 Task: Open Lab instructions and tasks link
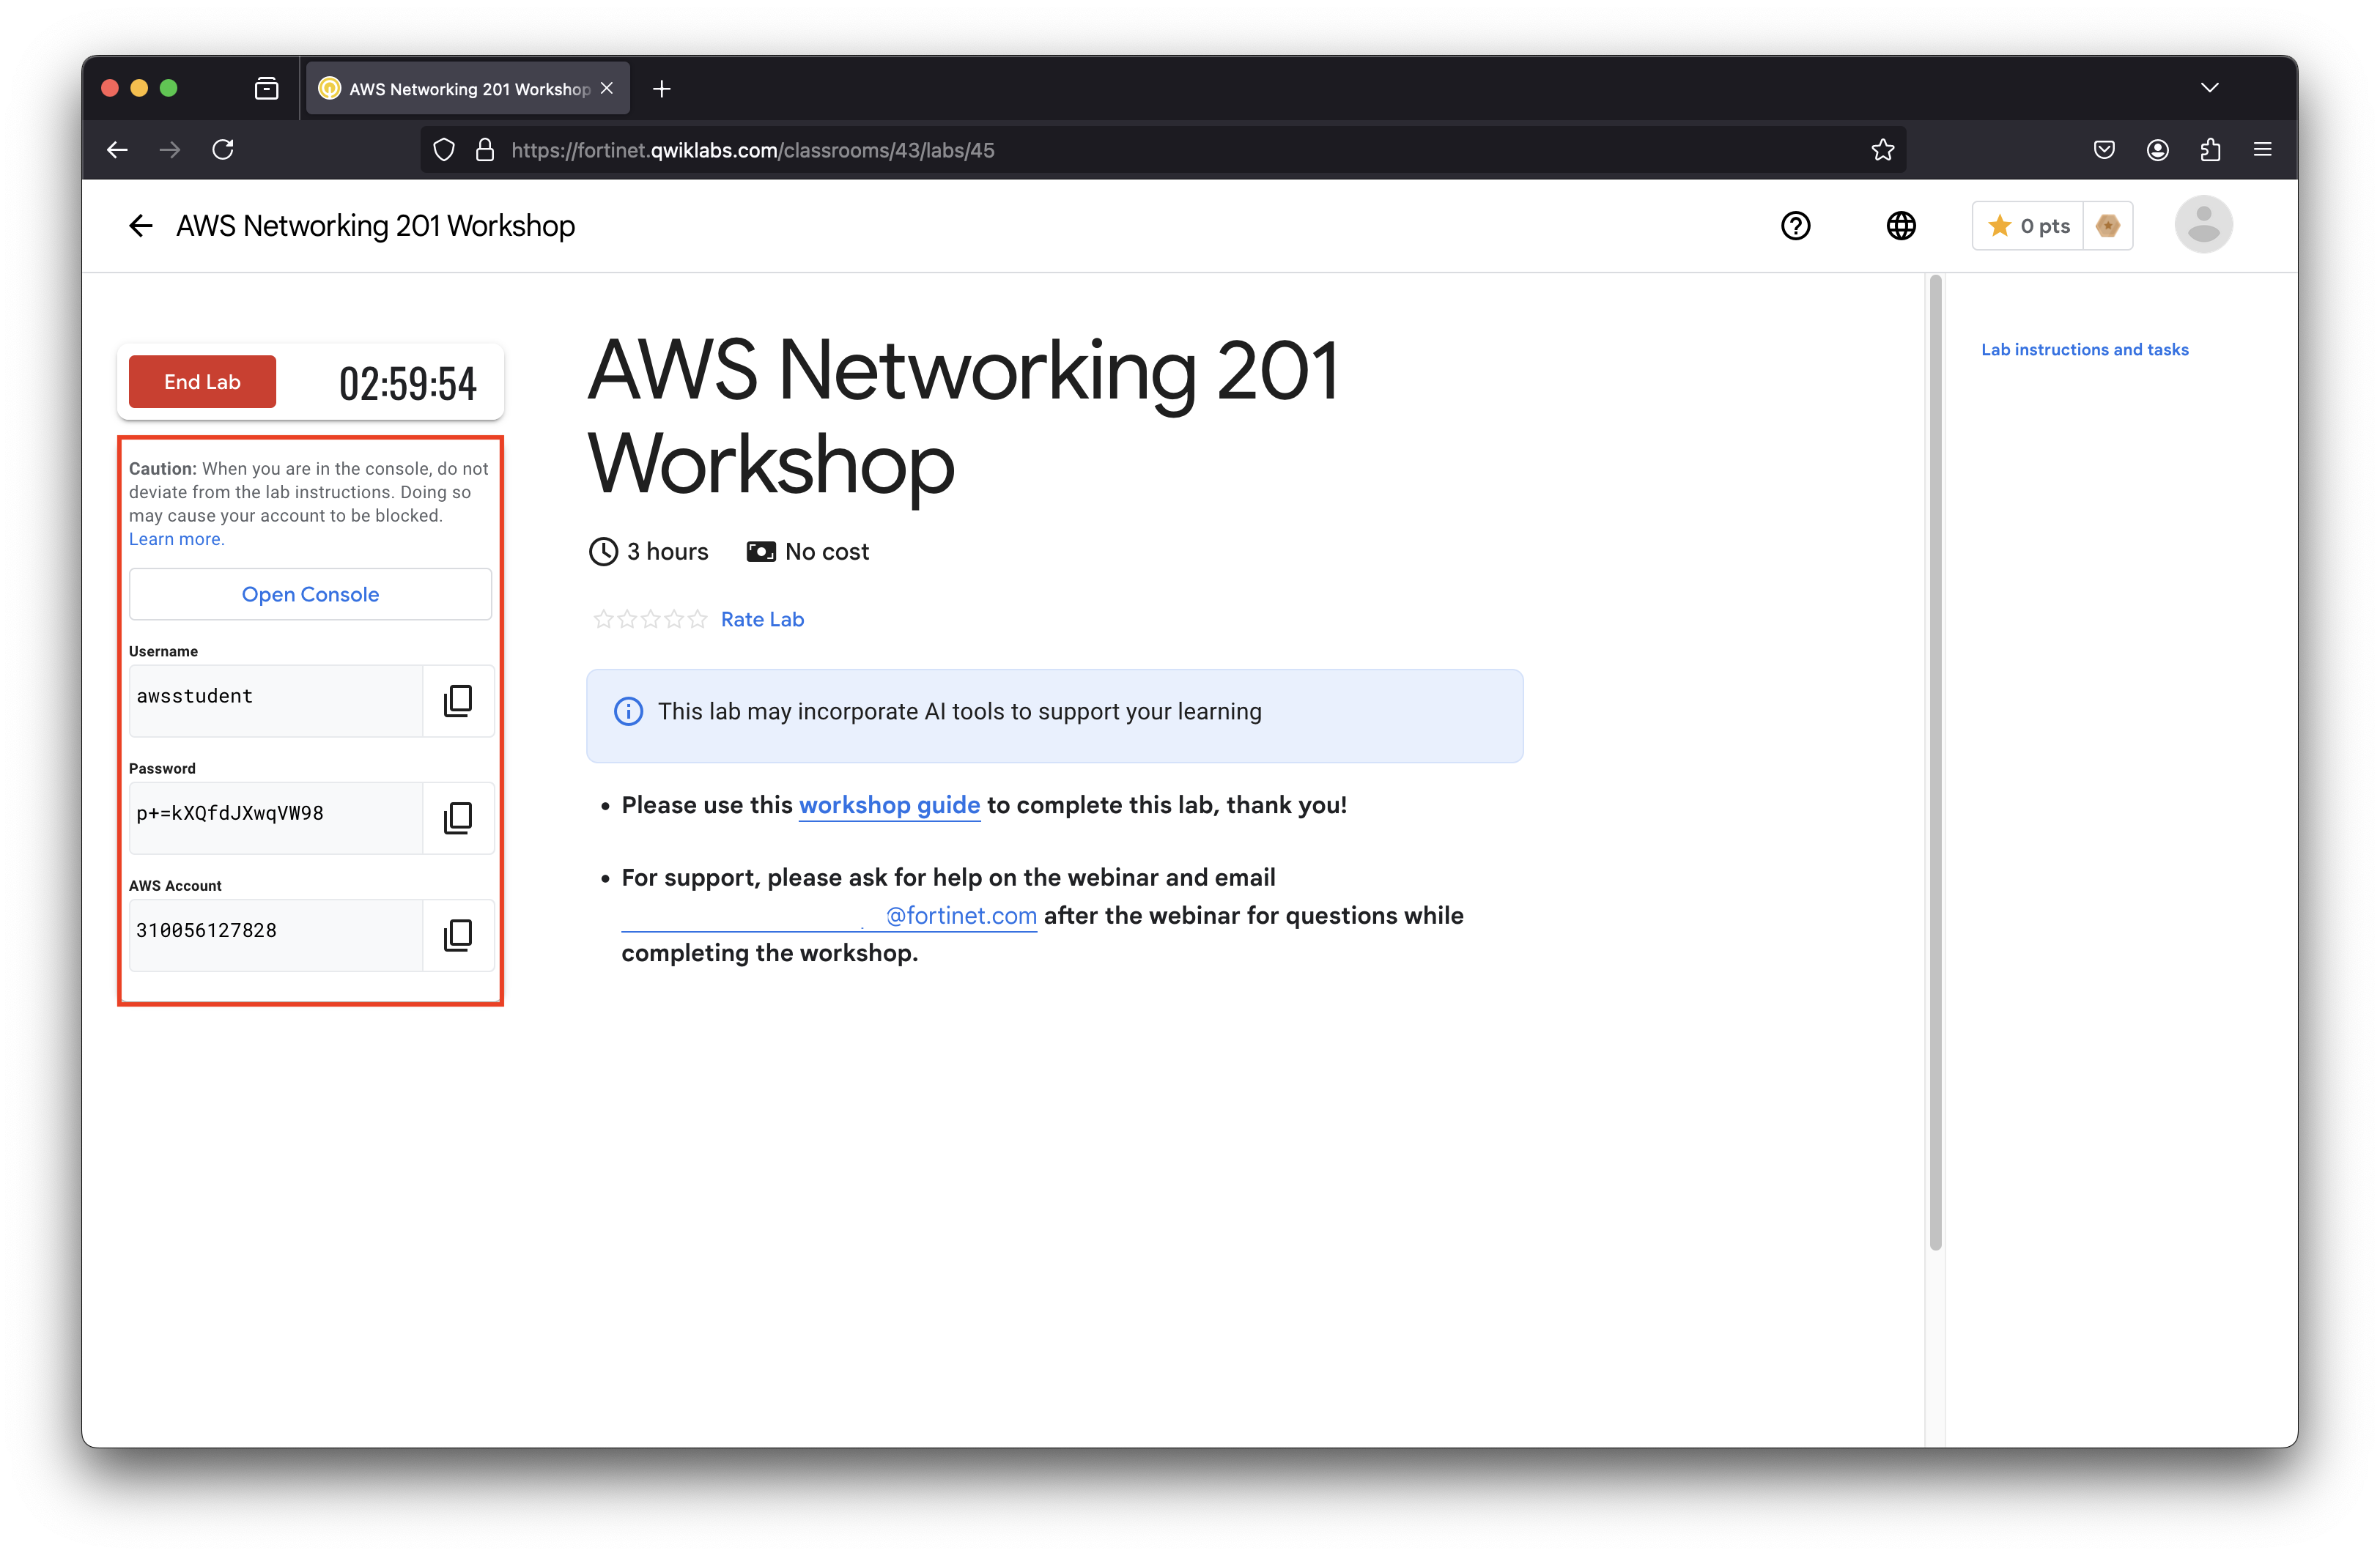coord(2085,350)
